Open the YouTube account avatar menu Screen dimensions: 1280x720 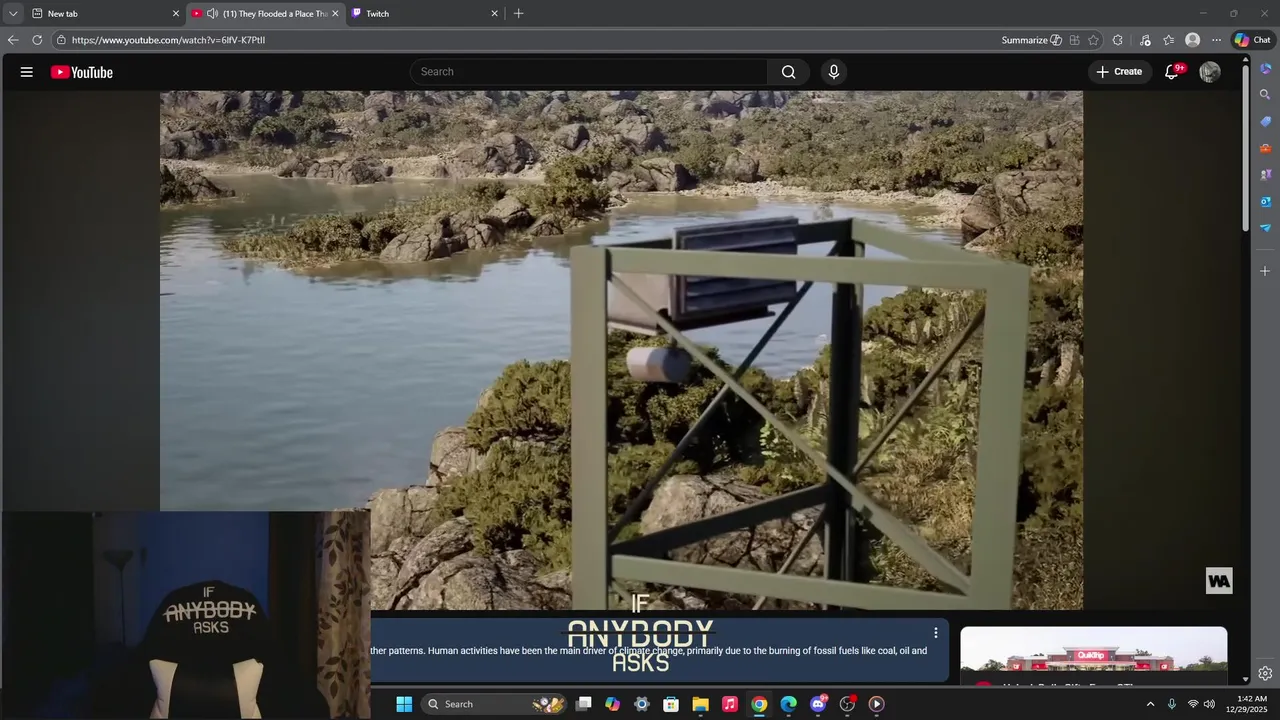(1210, 72)
